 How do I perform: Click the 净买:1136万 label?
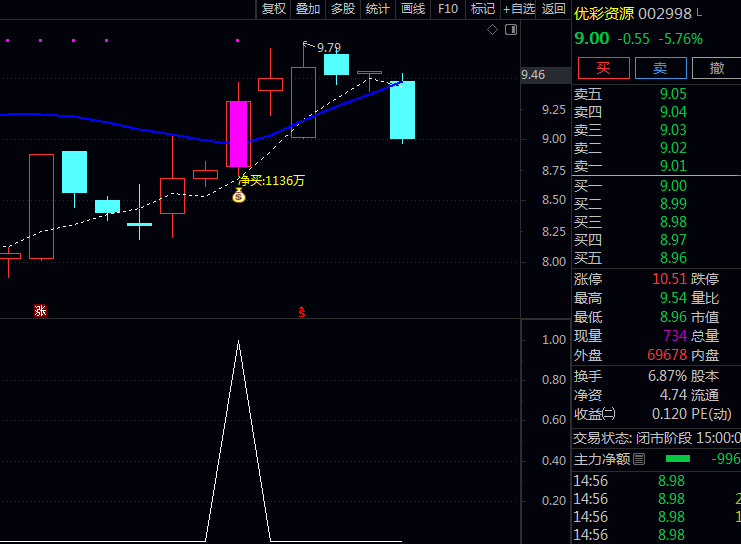(x=271, y=181)
